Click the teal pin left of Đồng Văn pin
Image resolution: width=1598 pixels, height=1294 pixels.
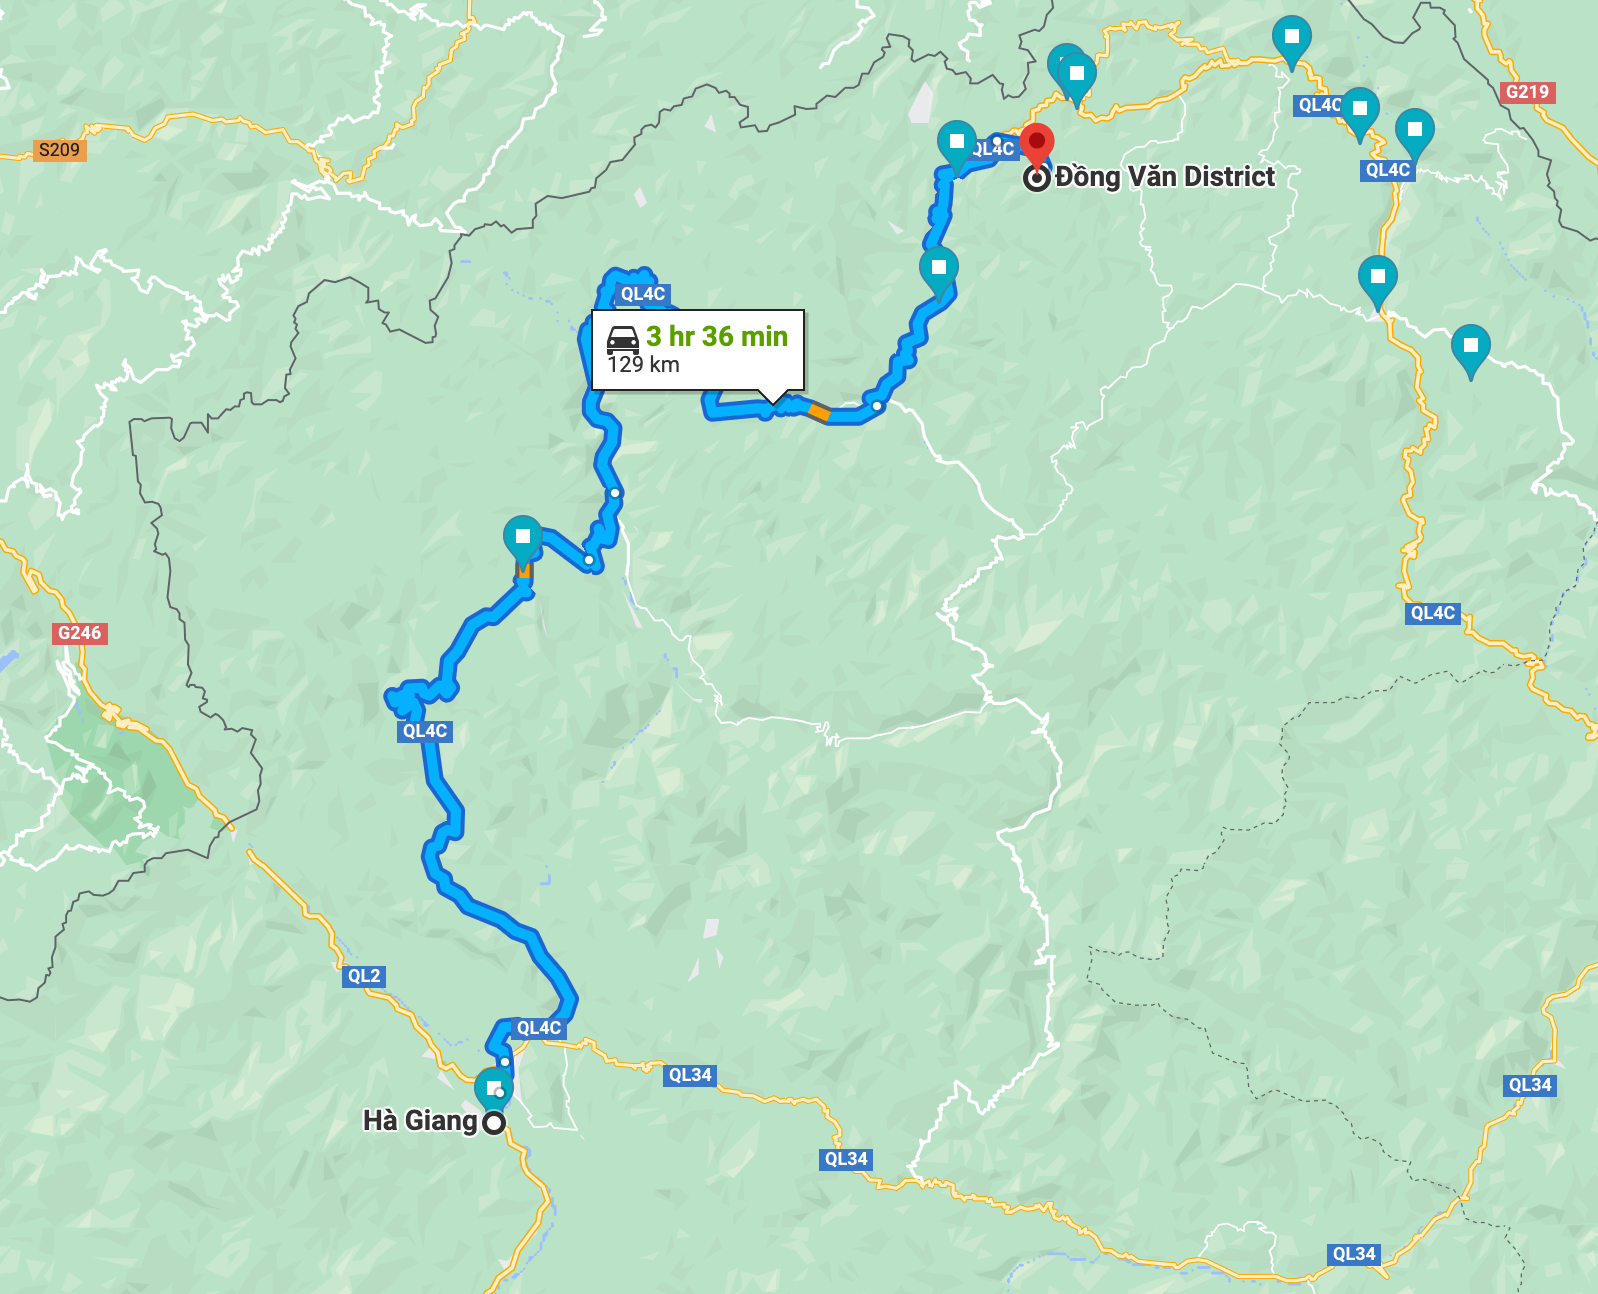pos(957,144)
